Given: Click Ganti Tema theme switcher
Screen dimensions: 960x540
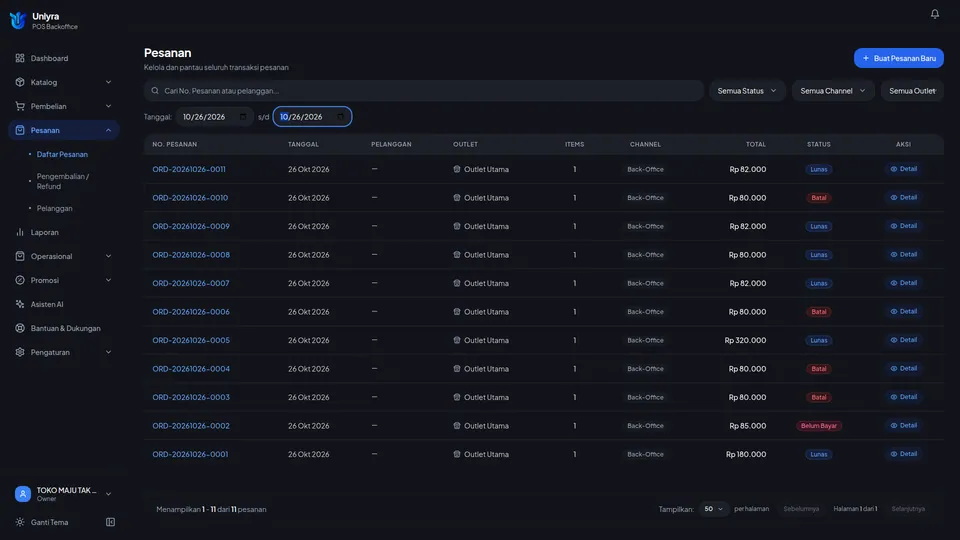Looking at the screenshot, I should tap(50, 522).
